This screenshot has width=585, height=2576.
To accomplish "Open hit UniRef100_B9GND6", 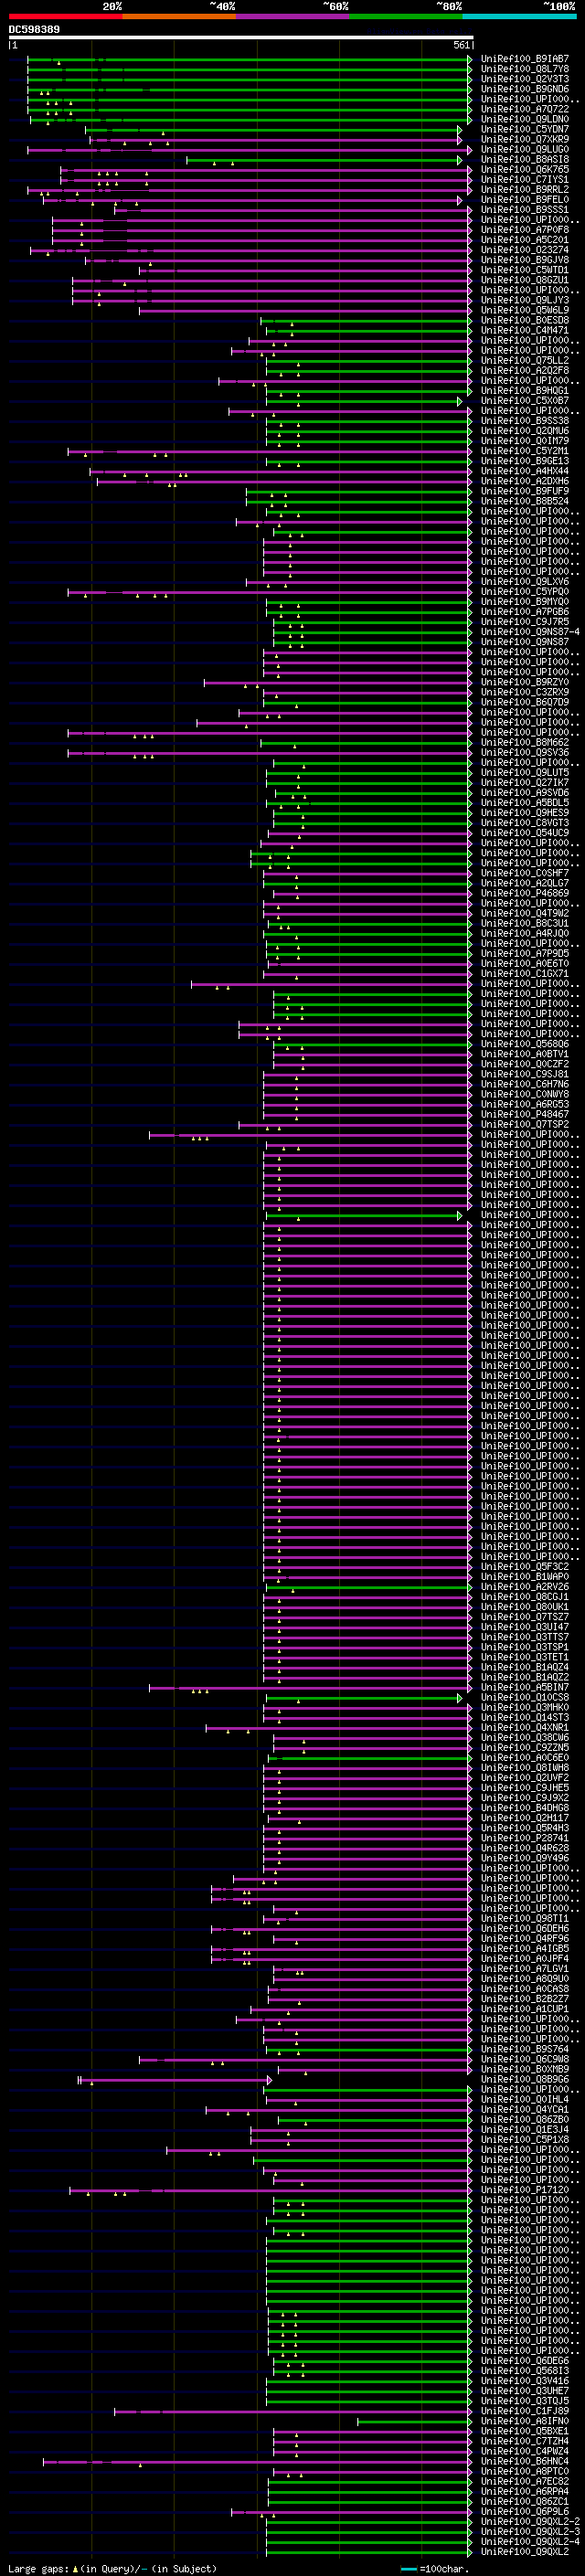I will 525,89.
